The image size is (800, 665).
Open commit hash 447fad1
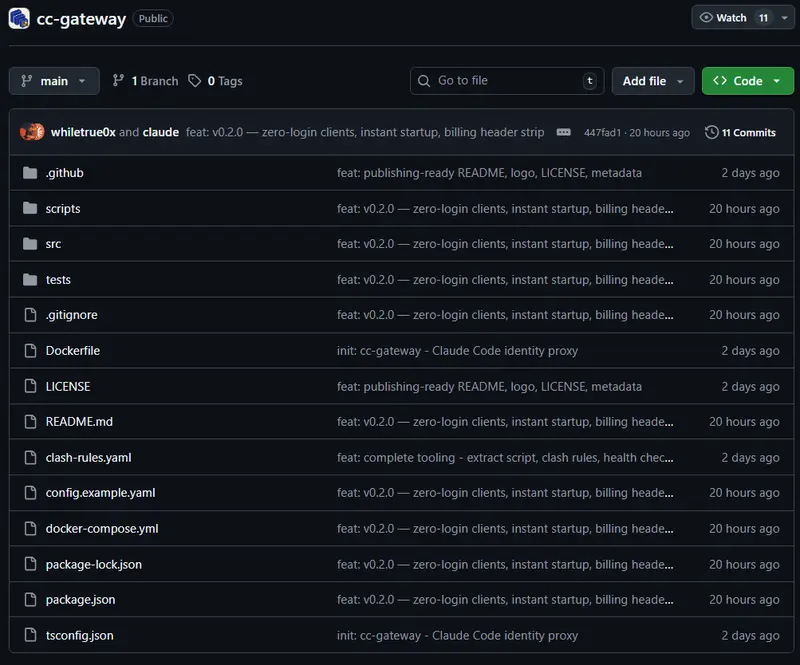tap(602, 133)
